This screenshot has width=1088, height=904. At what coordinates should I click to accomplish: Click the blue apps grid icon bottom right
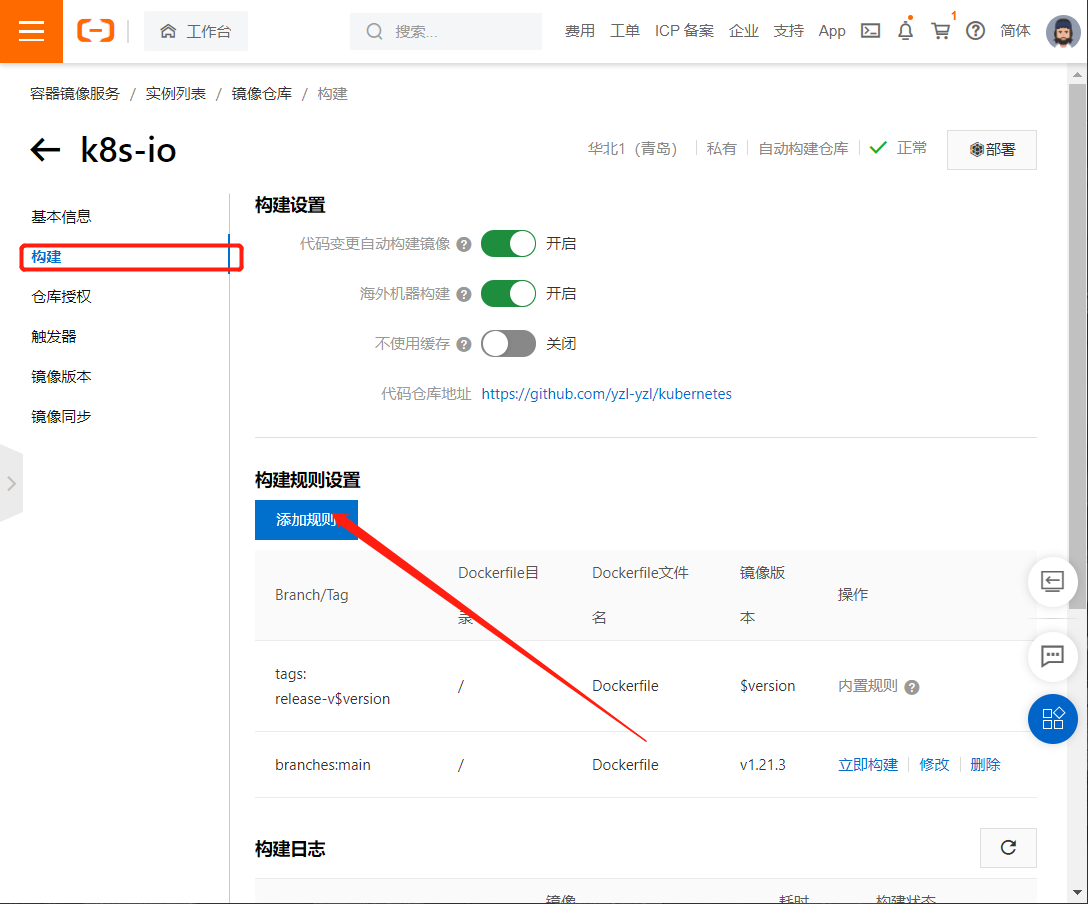1052,718
